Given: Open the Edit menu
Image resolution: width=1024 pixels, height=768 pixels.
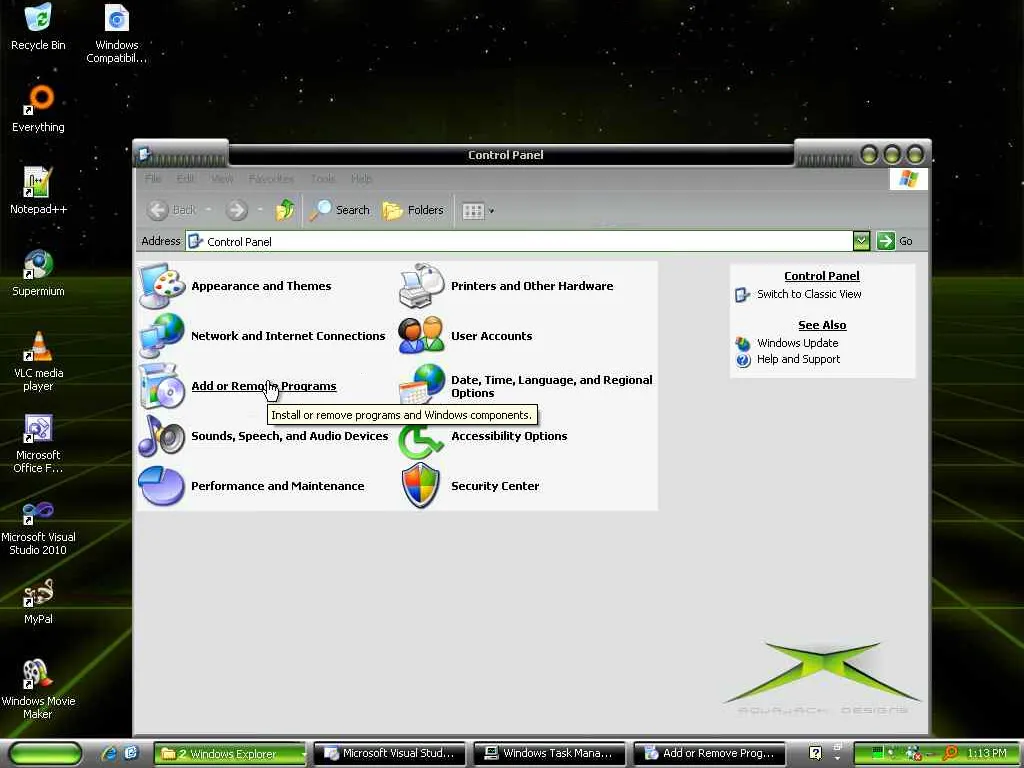Looking at the screenshot, I should point(185,178).
